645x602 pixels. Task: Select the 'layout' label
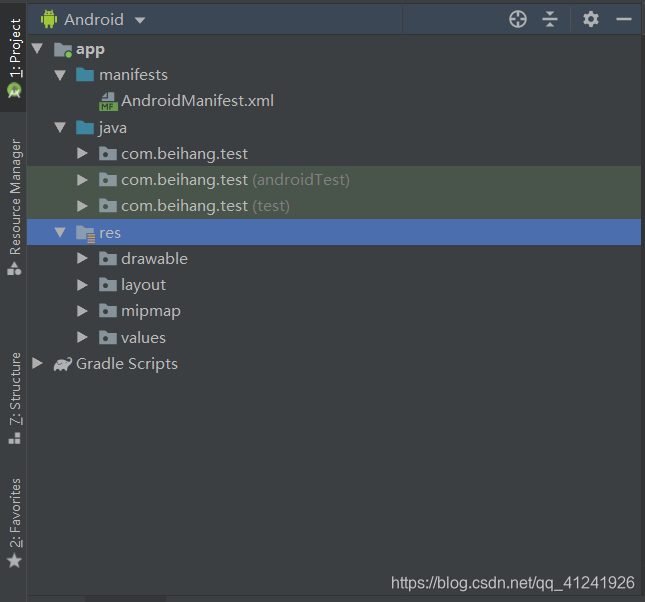click(x=144, y=285)
